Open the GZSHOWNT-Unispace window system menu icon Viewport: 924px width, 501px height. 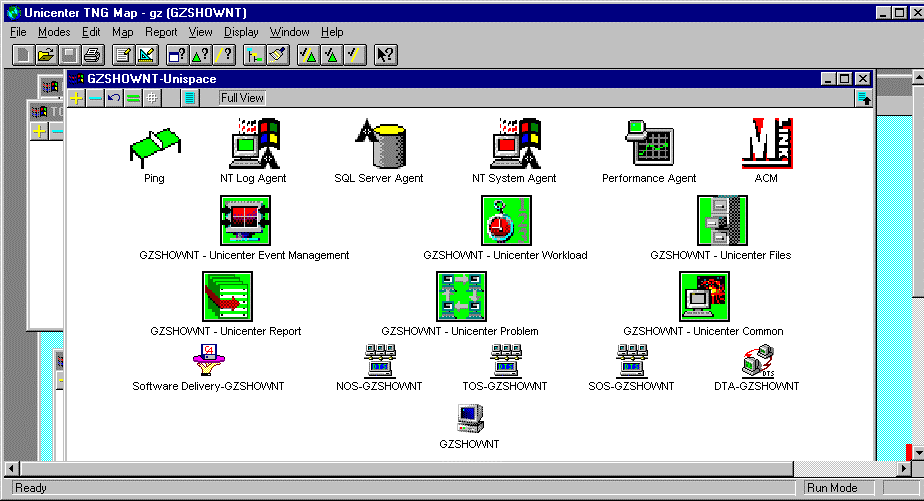pyautogui.click(x=77, y=79)
